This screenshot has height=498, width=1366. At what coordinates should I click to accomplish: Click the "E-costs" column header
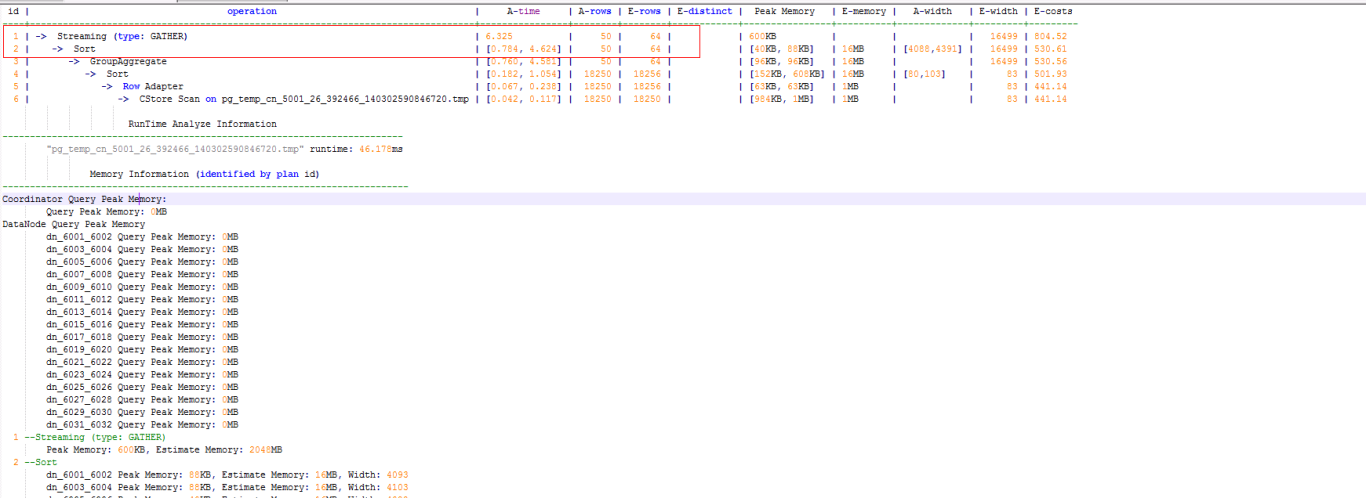[x=1054, y=12]
